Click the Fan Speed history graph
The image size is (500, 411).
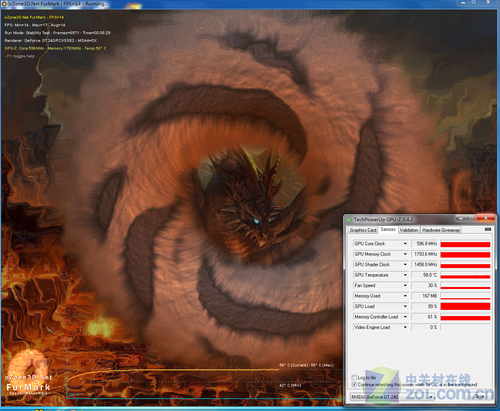coord(465,286)
